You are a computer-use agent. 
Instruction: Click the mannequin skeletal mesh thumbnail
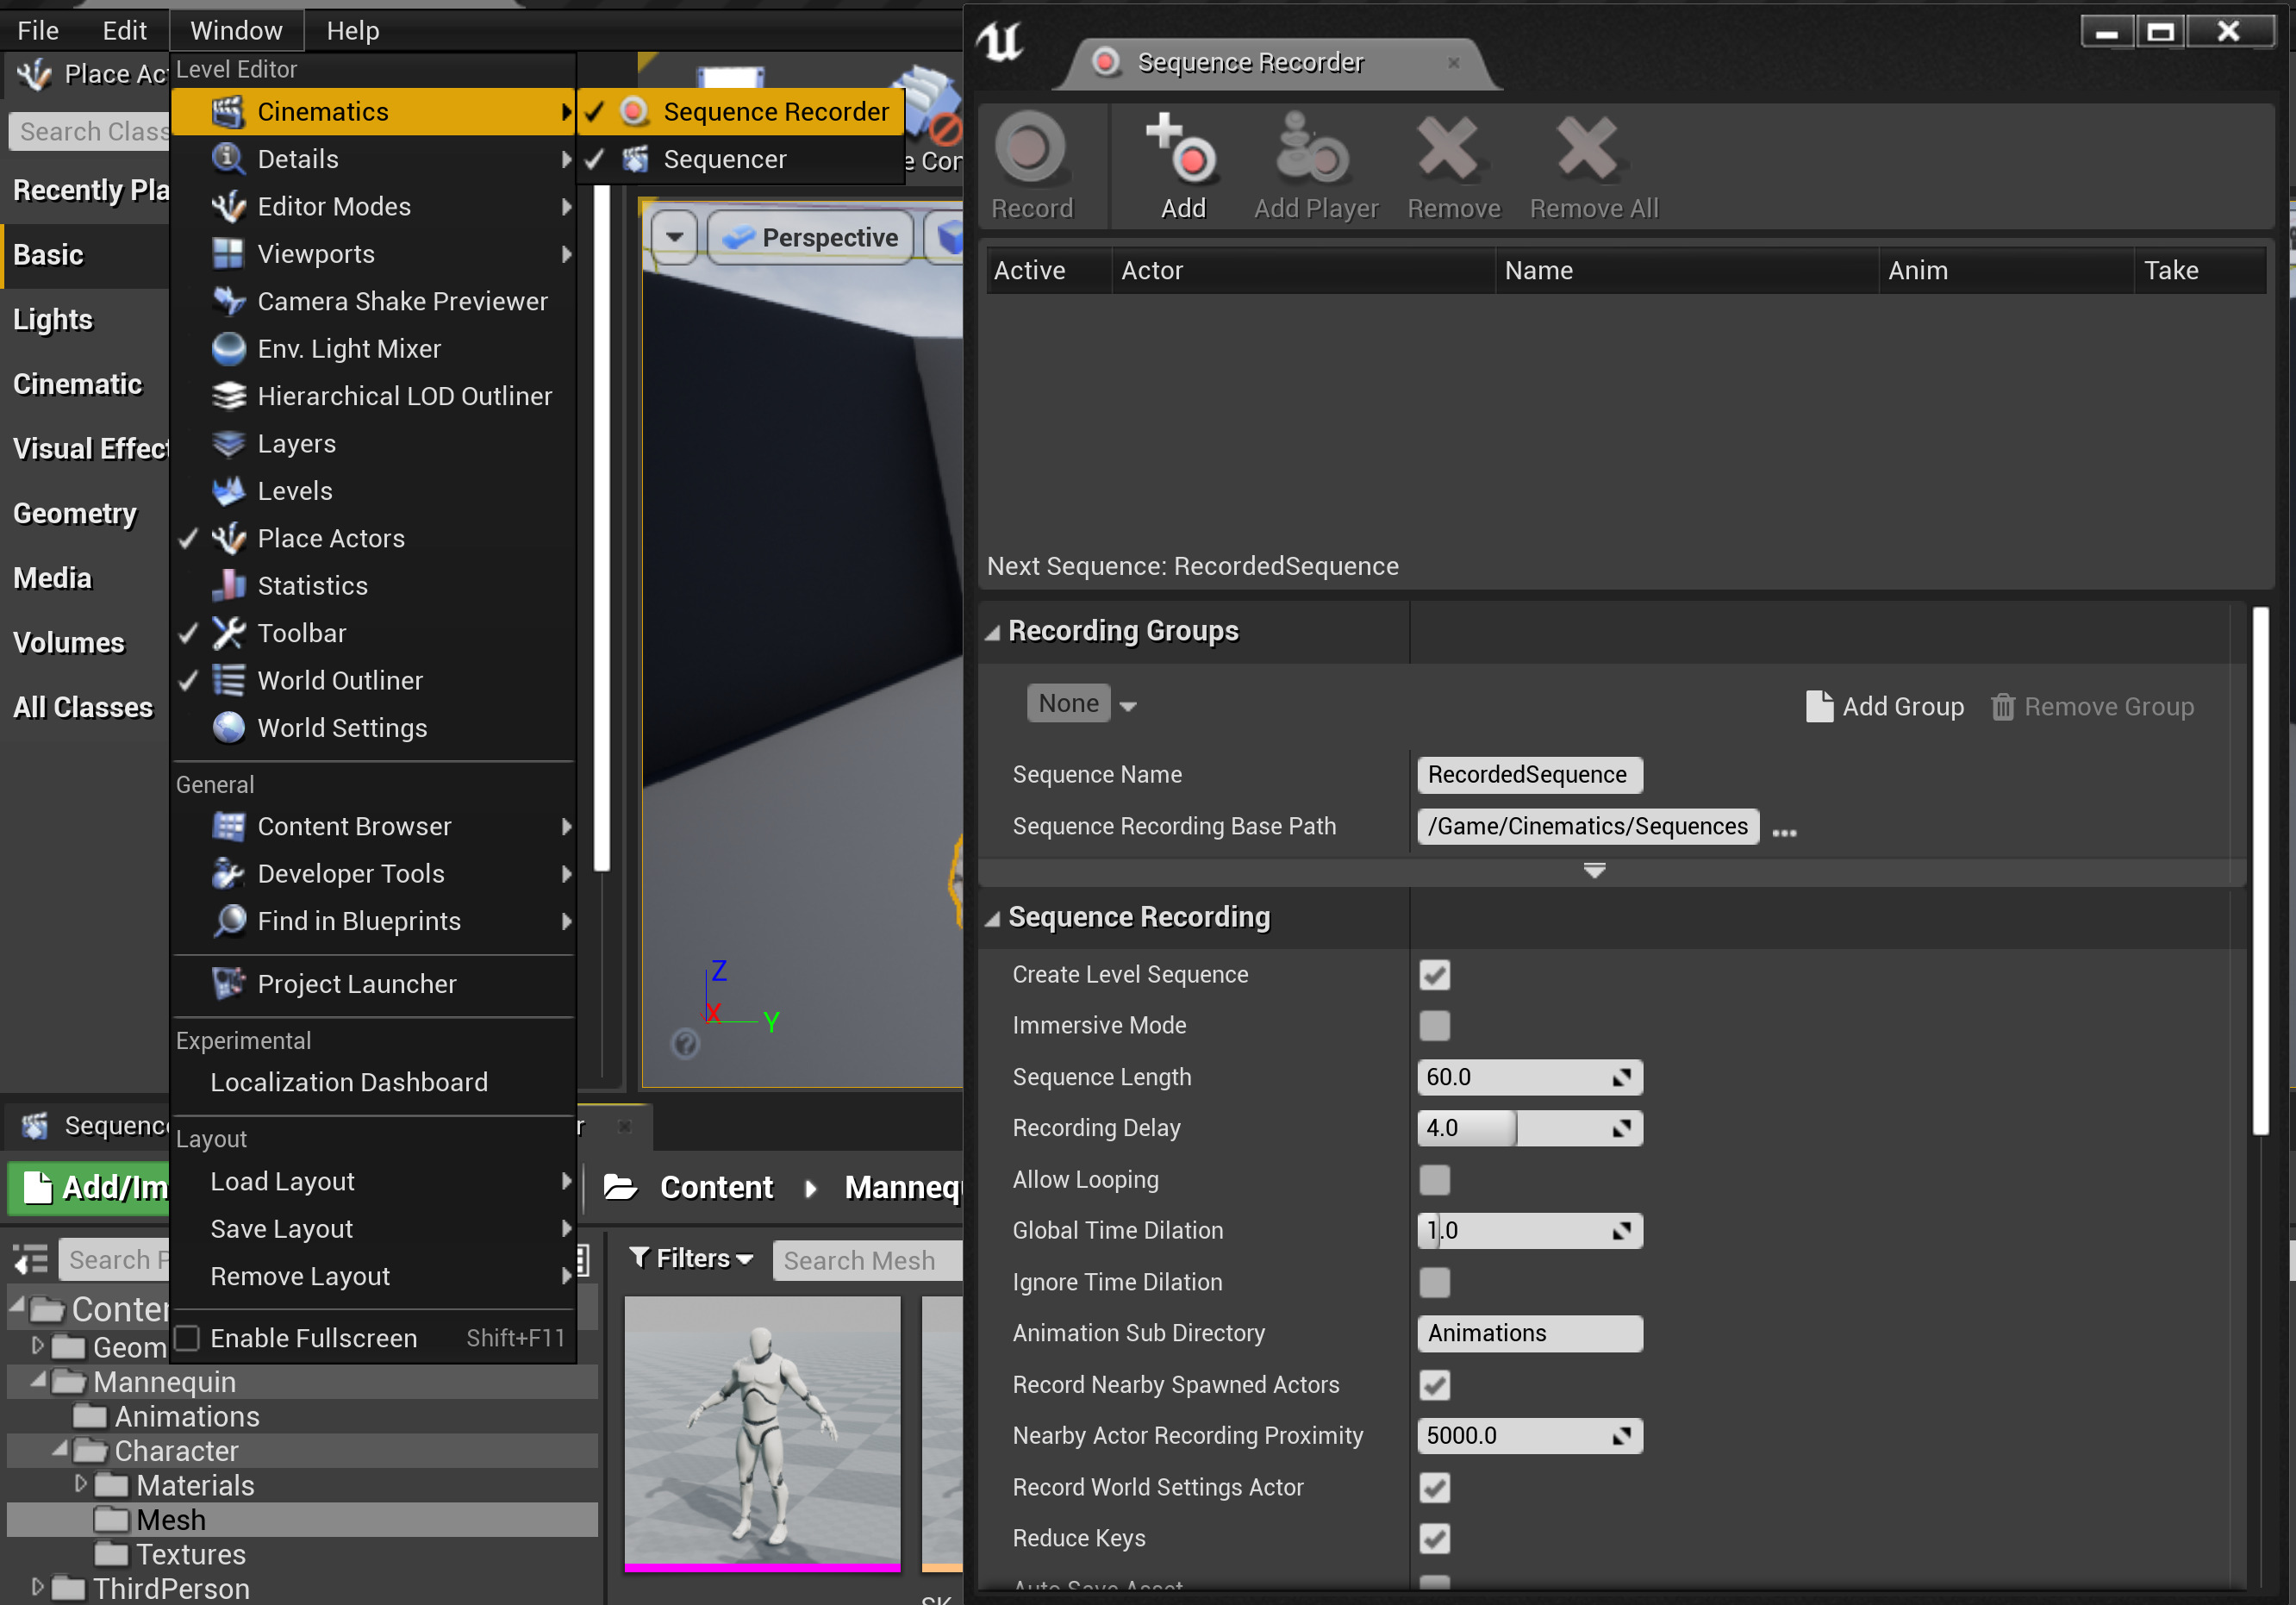click(762, 1430)
